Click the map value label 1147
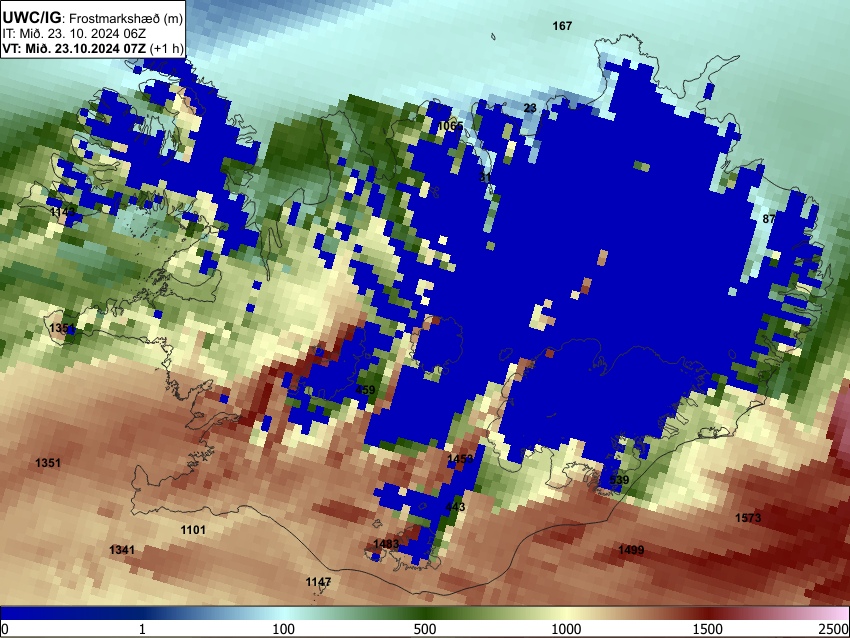850x638 pixels. (318, 582)
